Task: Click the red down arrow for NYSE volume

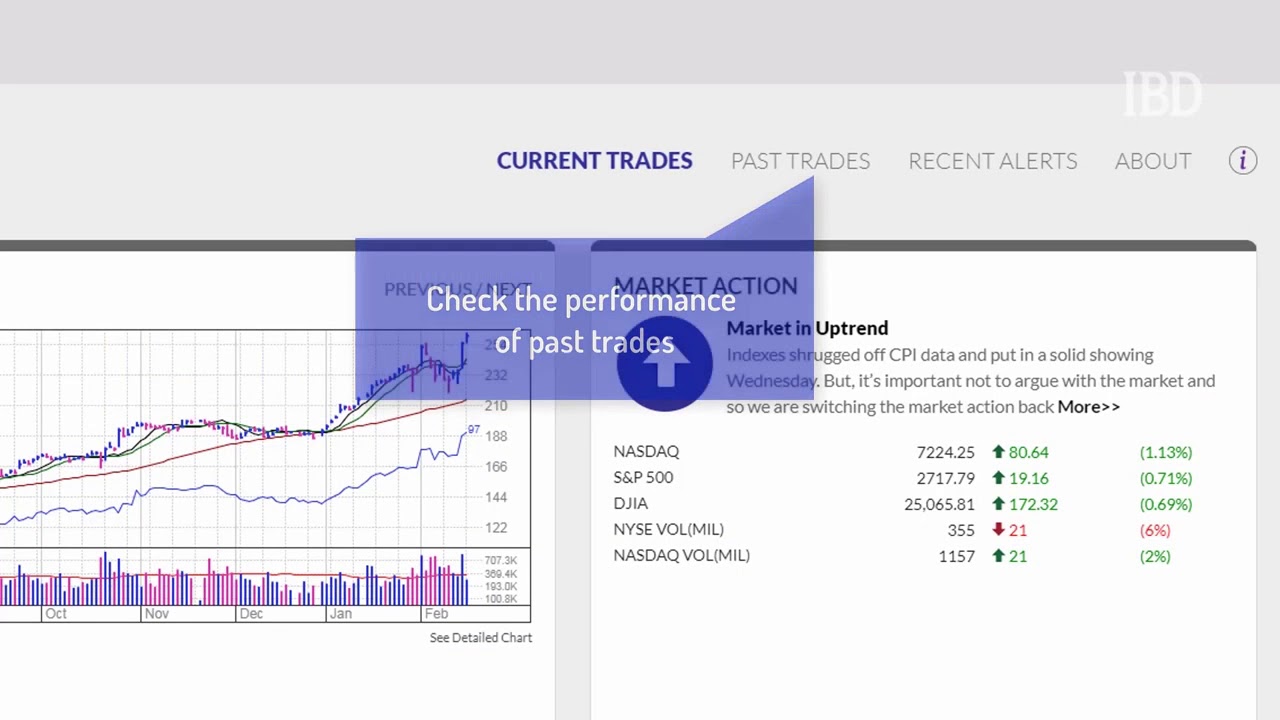Action: click(x=998, y=530)
